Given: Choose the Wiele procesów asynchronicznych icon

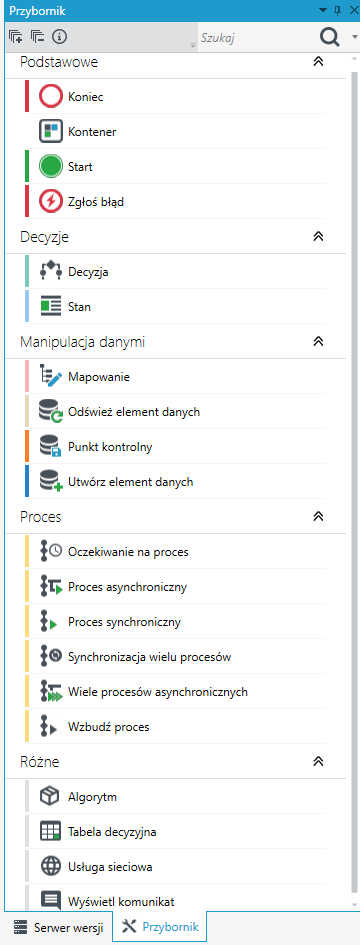Looking at the screenshot, I should coord(51,691).
